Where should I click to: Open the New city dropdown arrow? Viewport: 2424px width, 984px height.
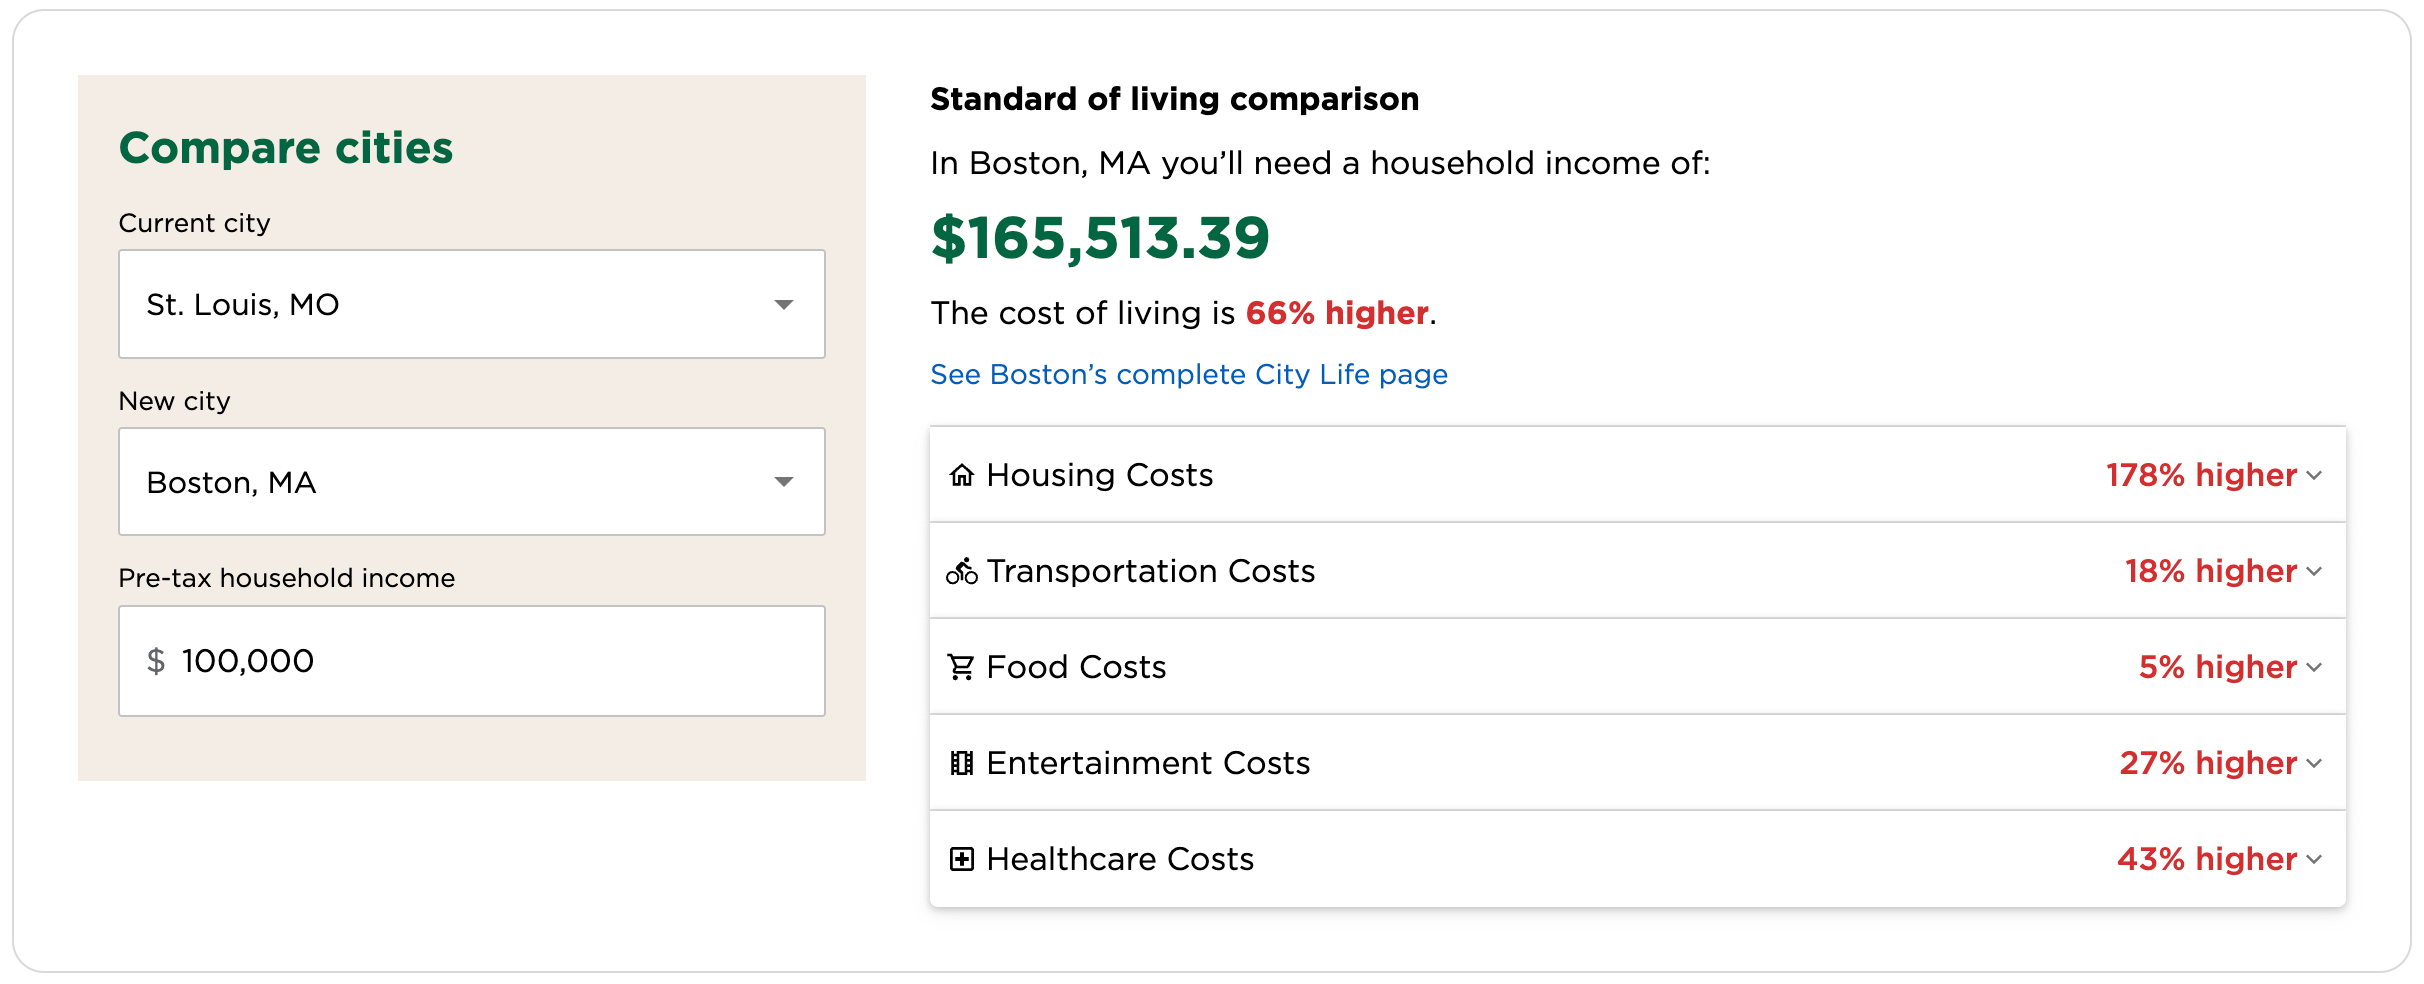tap(784, 482)
